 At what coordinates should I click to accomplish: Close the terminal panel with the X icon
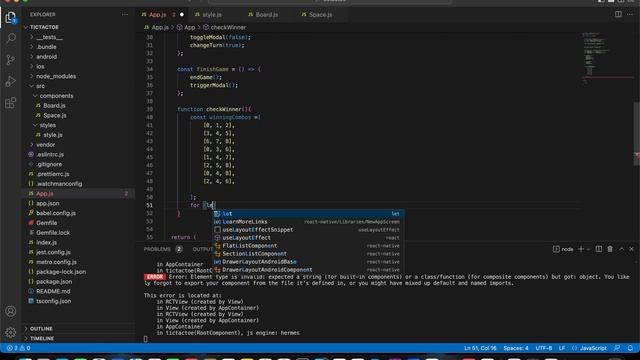click(x=631, y=249)
